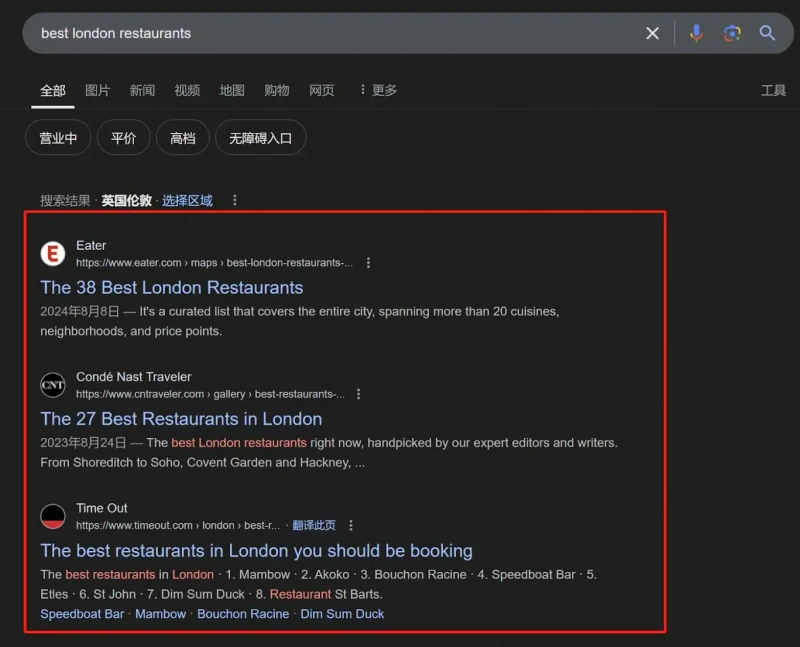This screenshot has width=800, height=647.
Task: Open the Bouchon Racine sitelink
Action: point(243,614)
